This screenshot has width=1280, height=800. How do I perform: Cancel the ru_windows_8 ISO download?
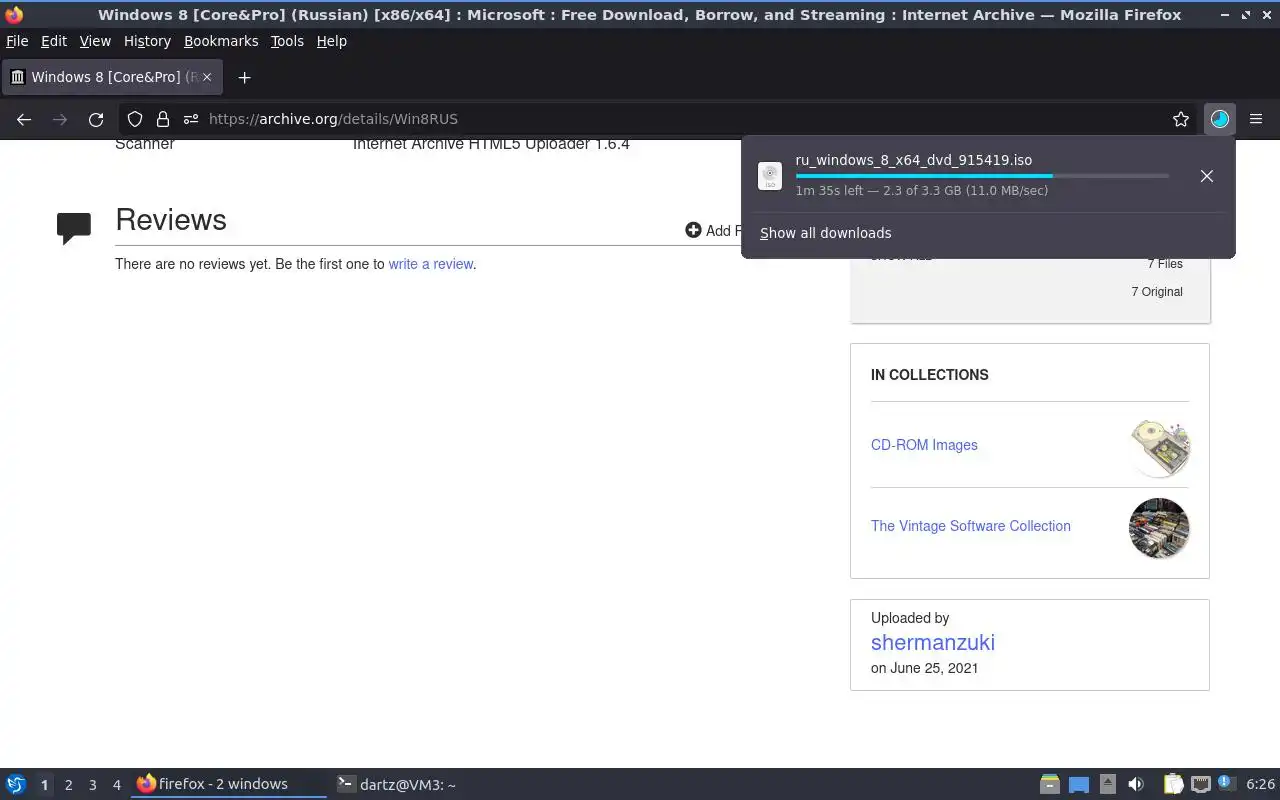pyautogui.click(x=1207, y=176)
